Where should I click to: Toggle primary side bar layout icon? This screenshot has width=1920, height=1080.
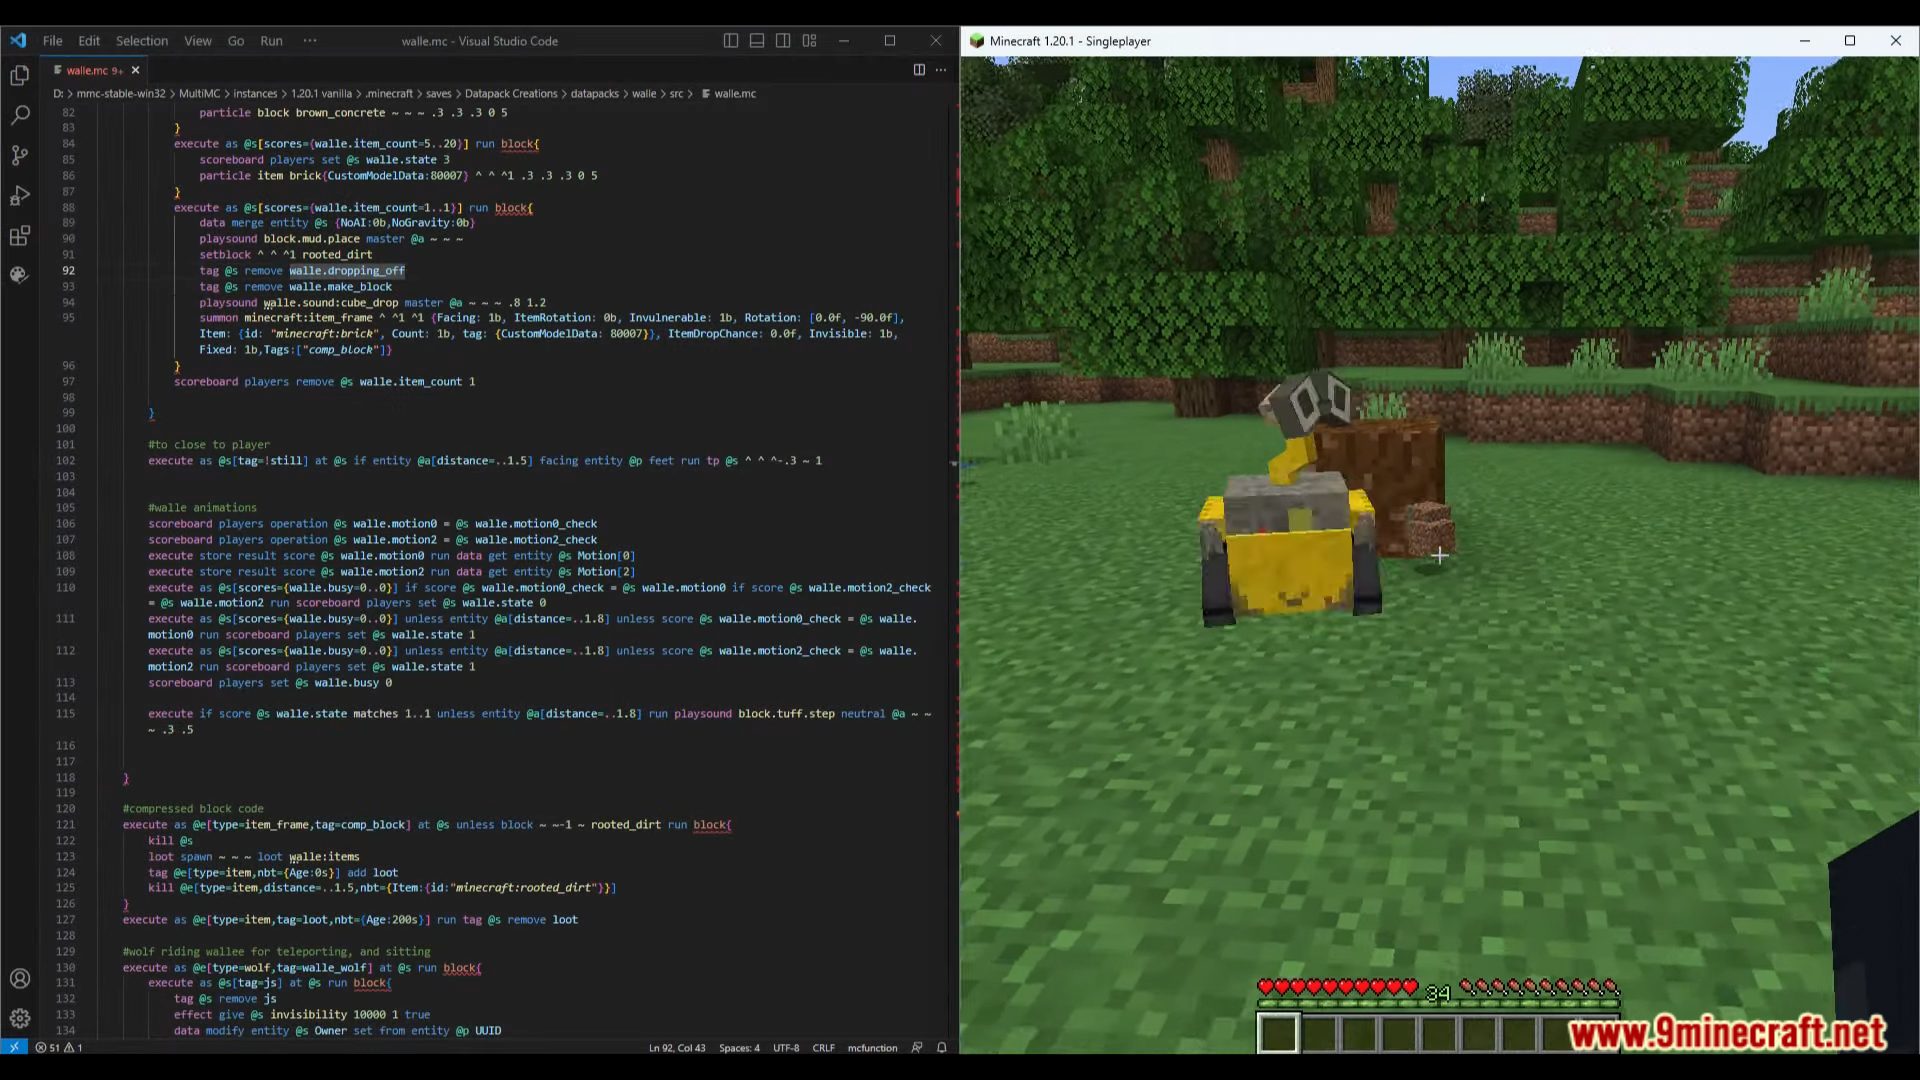731,41
